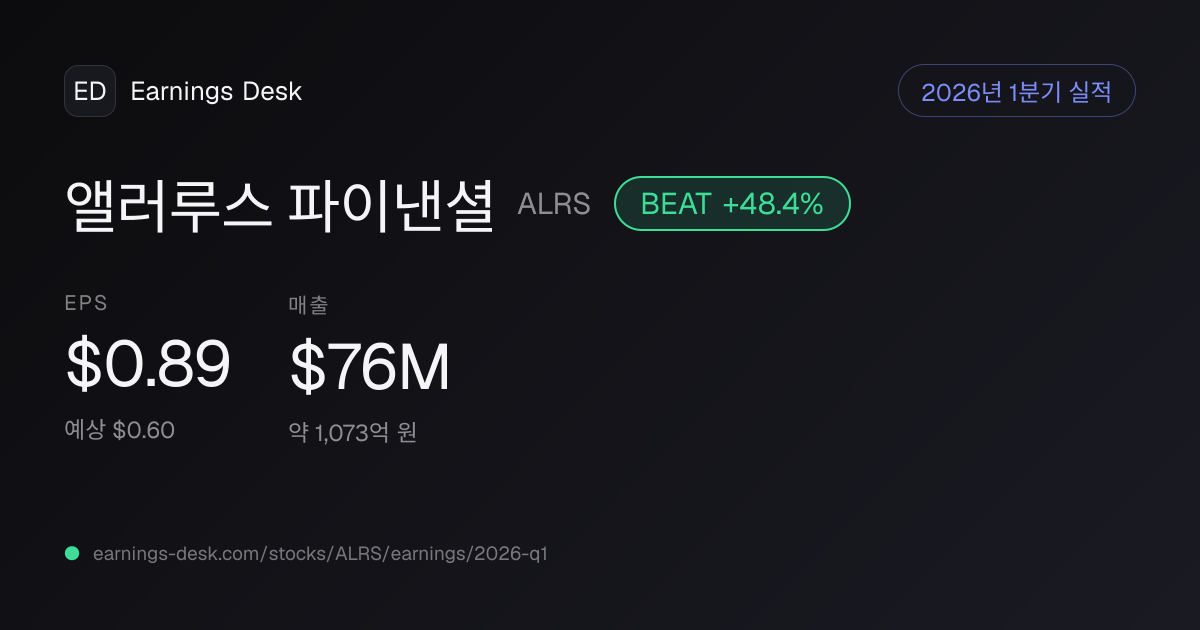Open the Earnings Desk brand name
Image resolution: width=1200 pixels, height=630 pixels.
216,91
